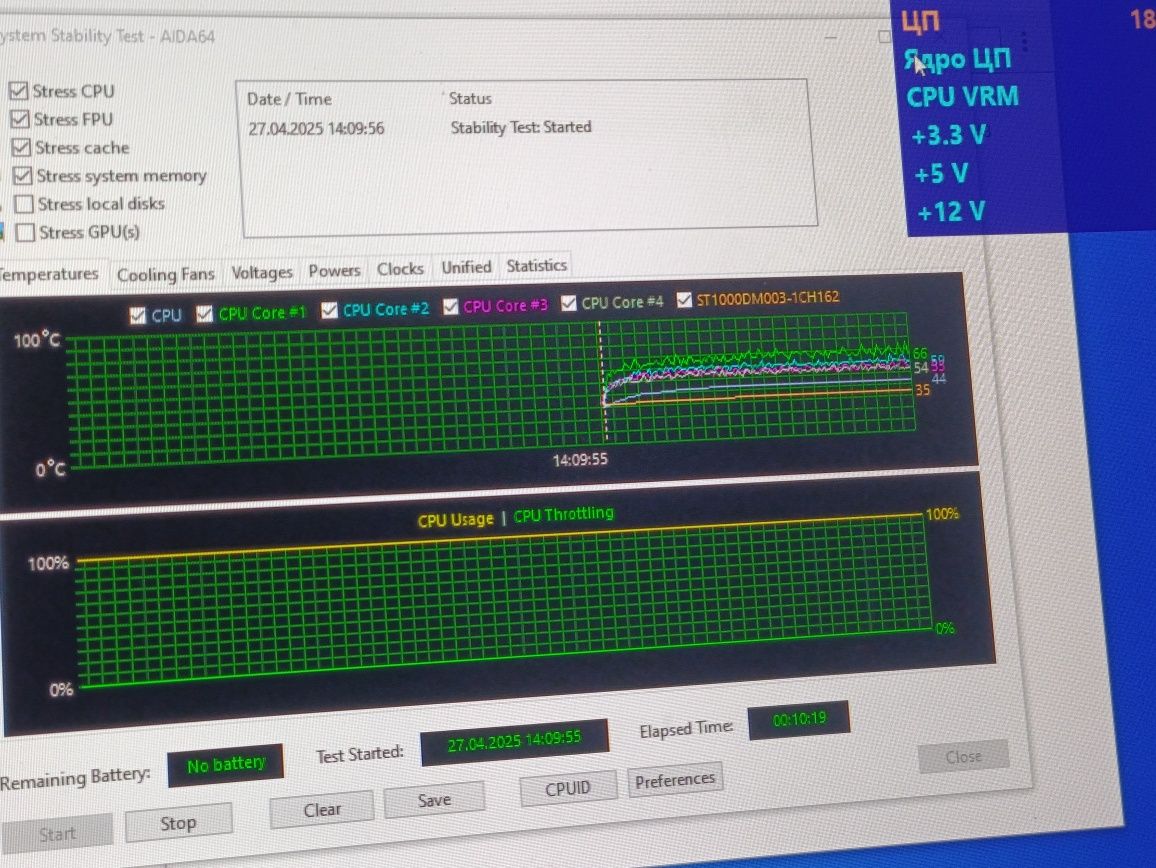The width and height of the screenshot is (1156, 868).
Task: Hide the CPU temperature graph line
Action: point(137,316)
